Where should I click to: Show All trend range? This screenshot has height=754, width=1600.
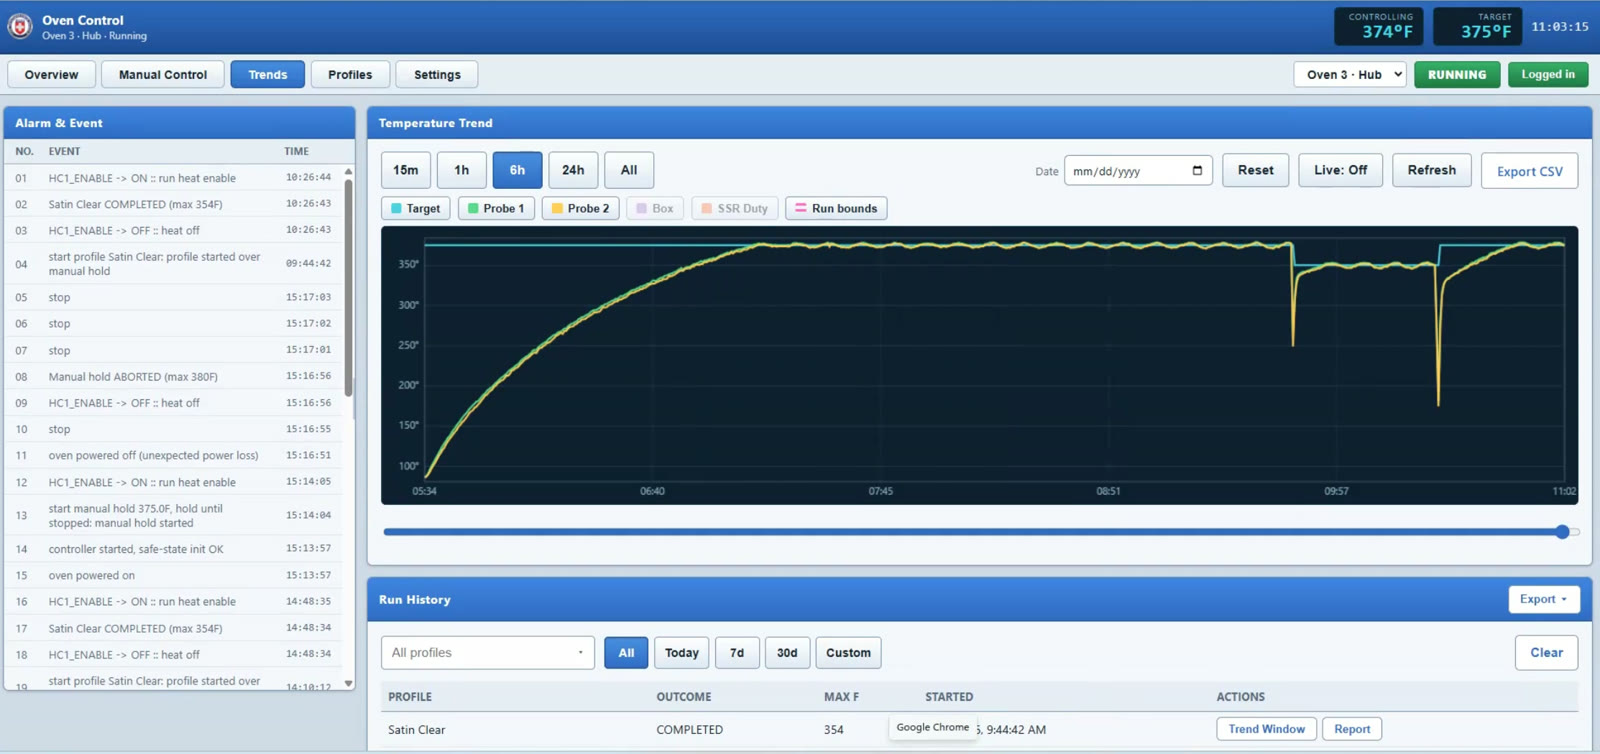click(629, 170)
